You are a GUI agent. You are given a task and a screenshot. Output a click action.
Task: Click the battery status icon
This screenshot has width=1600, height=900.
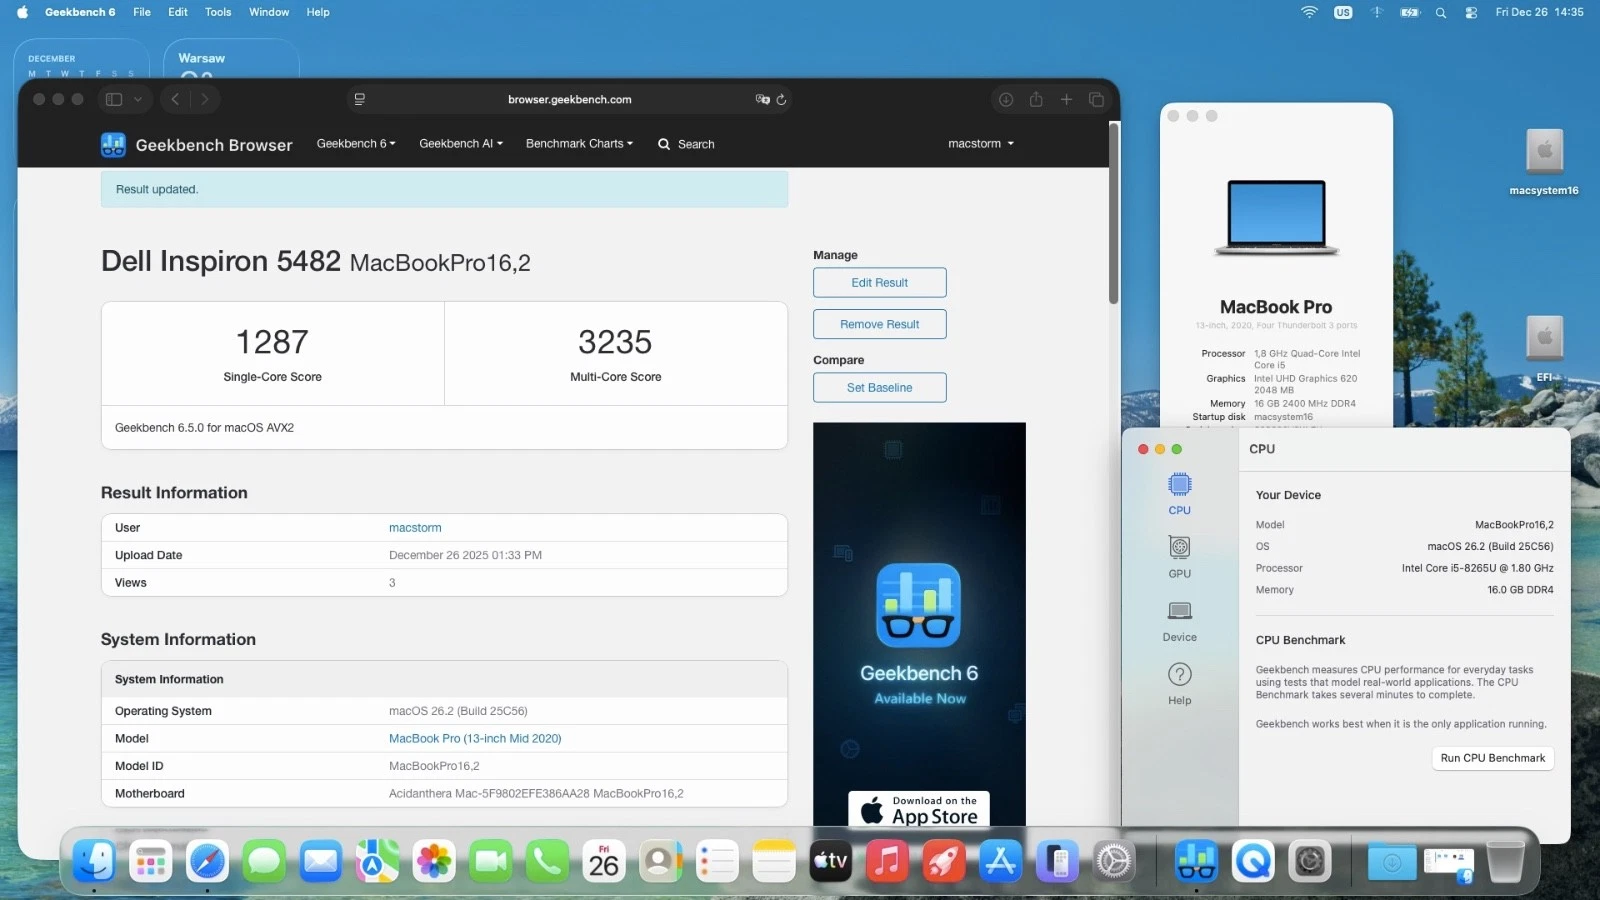[1410, 12]
